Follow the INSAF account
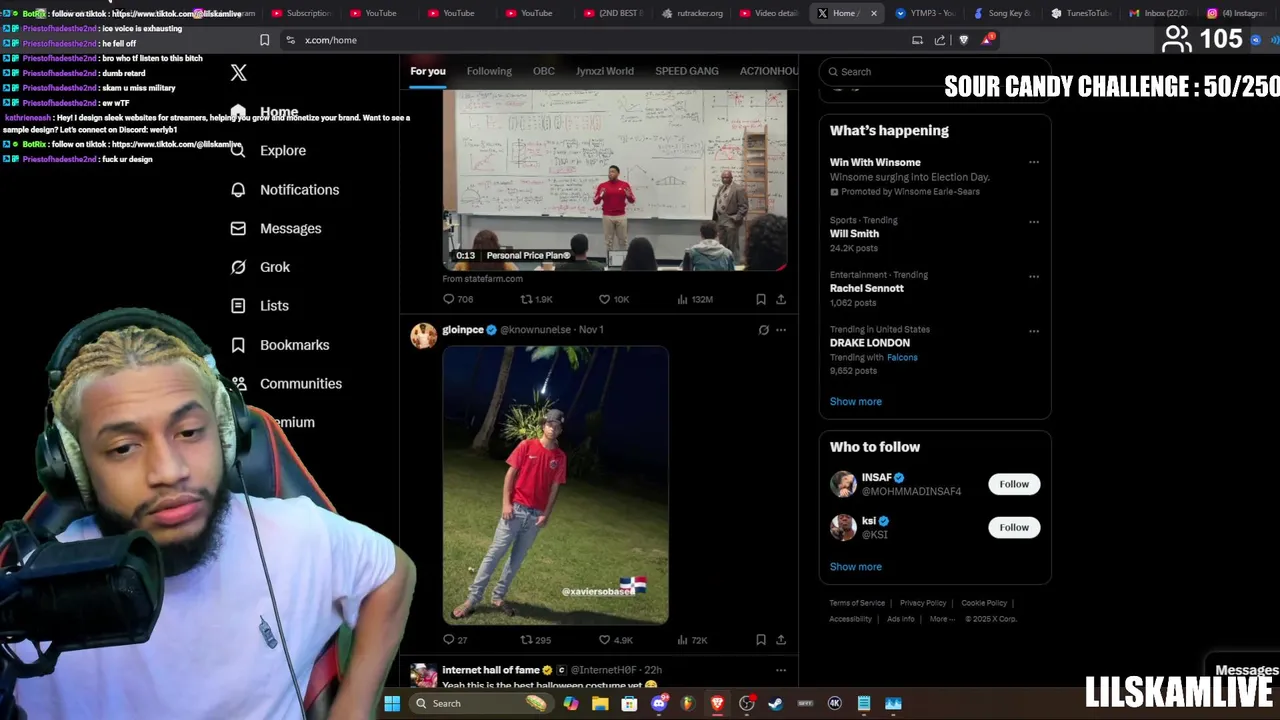Viewport: 1280px width, 720px height. (1014, 484)
